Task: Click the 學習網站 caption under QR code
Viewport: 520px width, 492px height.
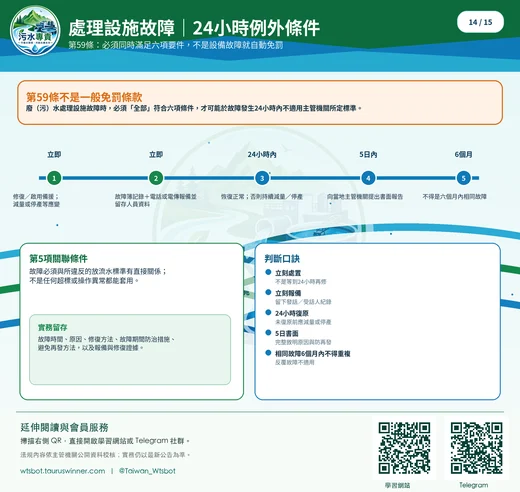Action: point(398,485)
